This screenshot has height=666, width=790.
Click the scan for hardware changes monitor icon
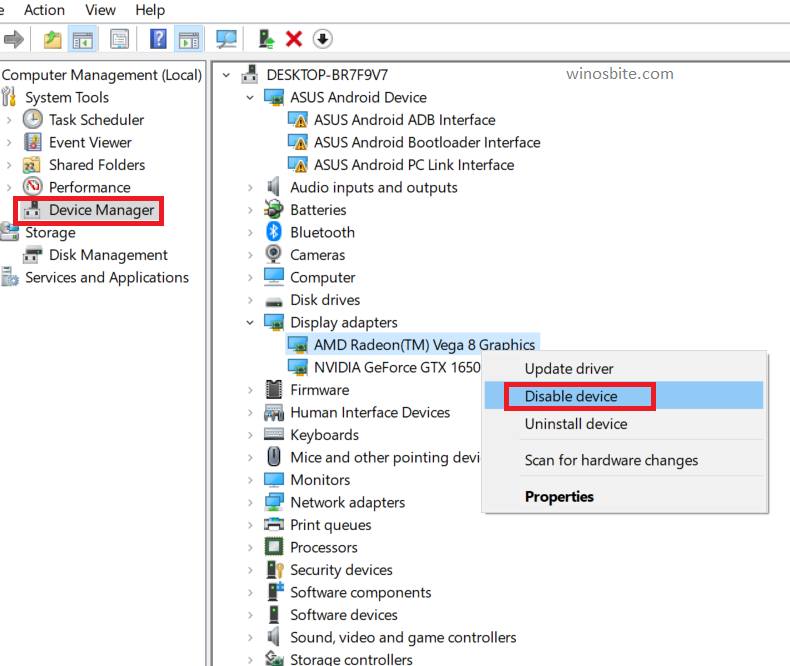pyautogui.click(x=226, y=39)
